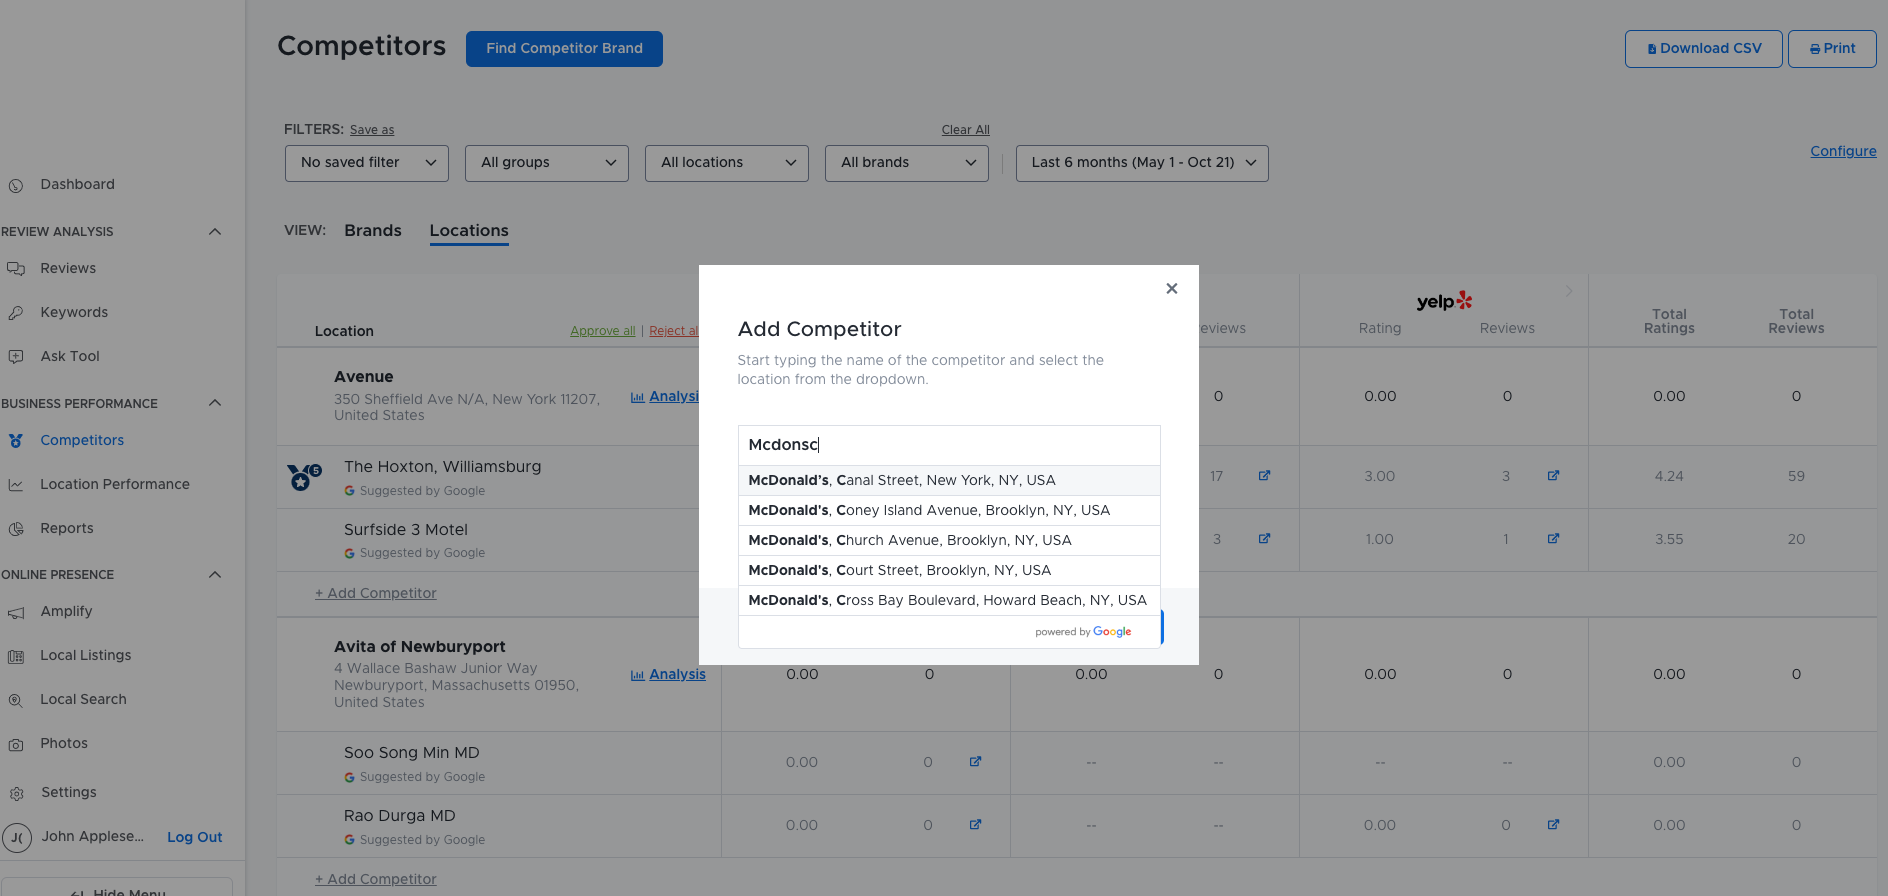Click the Location Performance chart icon

[16, 485]
